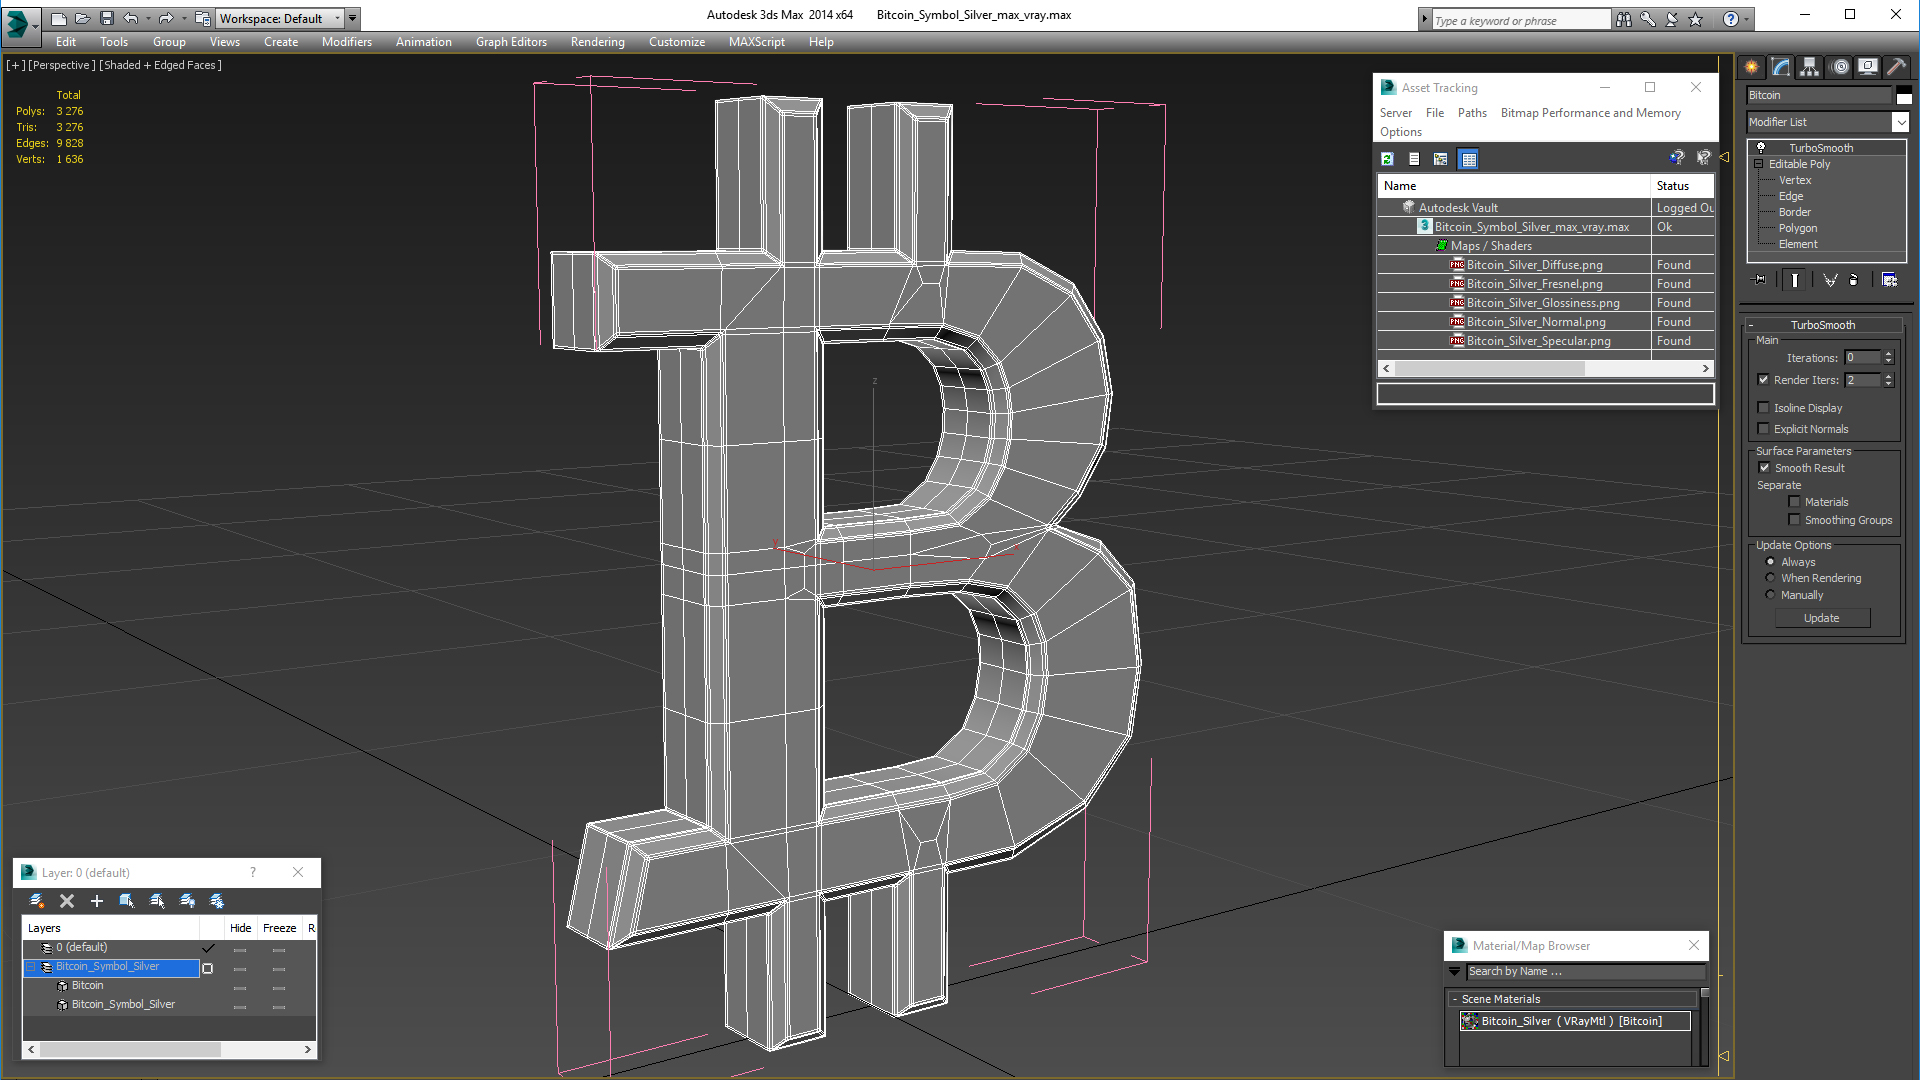Freeze/unfreeze all layers icon

point(217,901)
